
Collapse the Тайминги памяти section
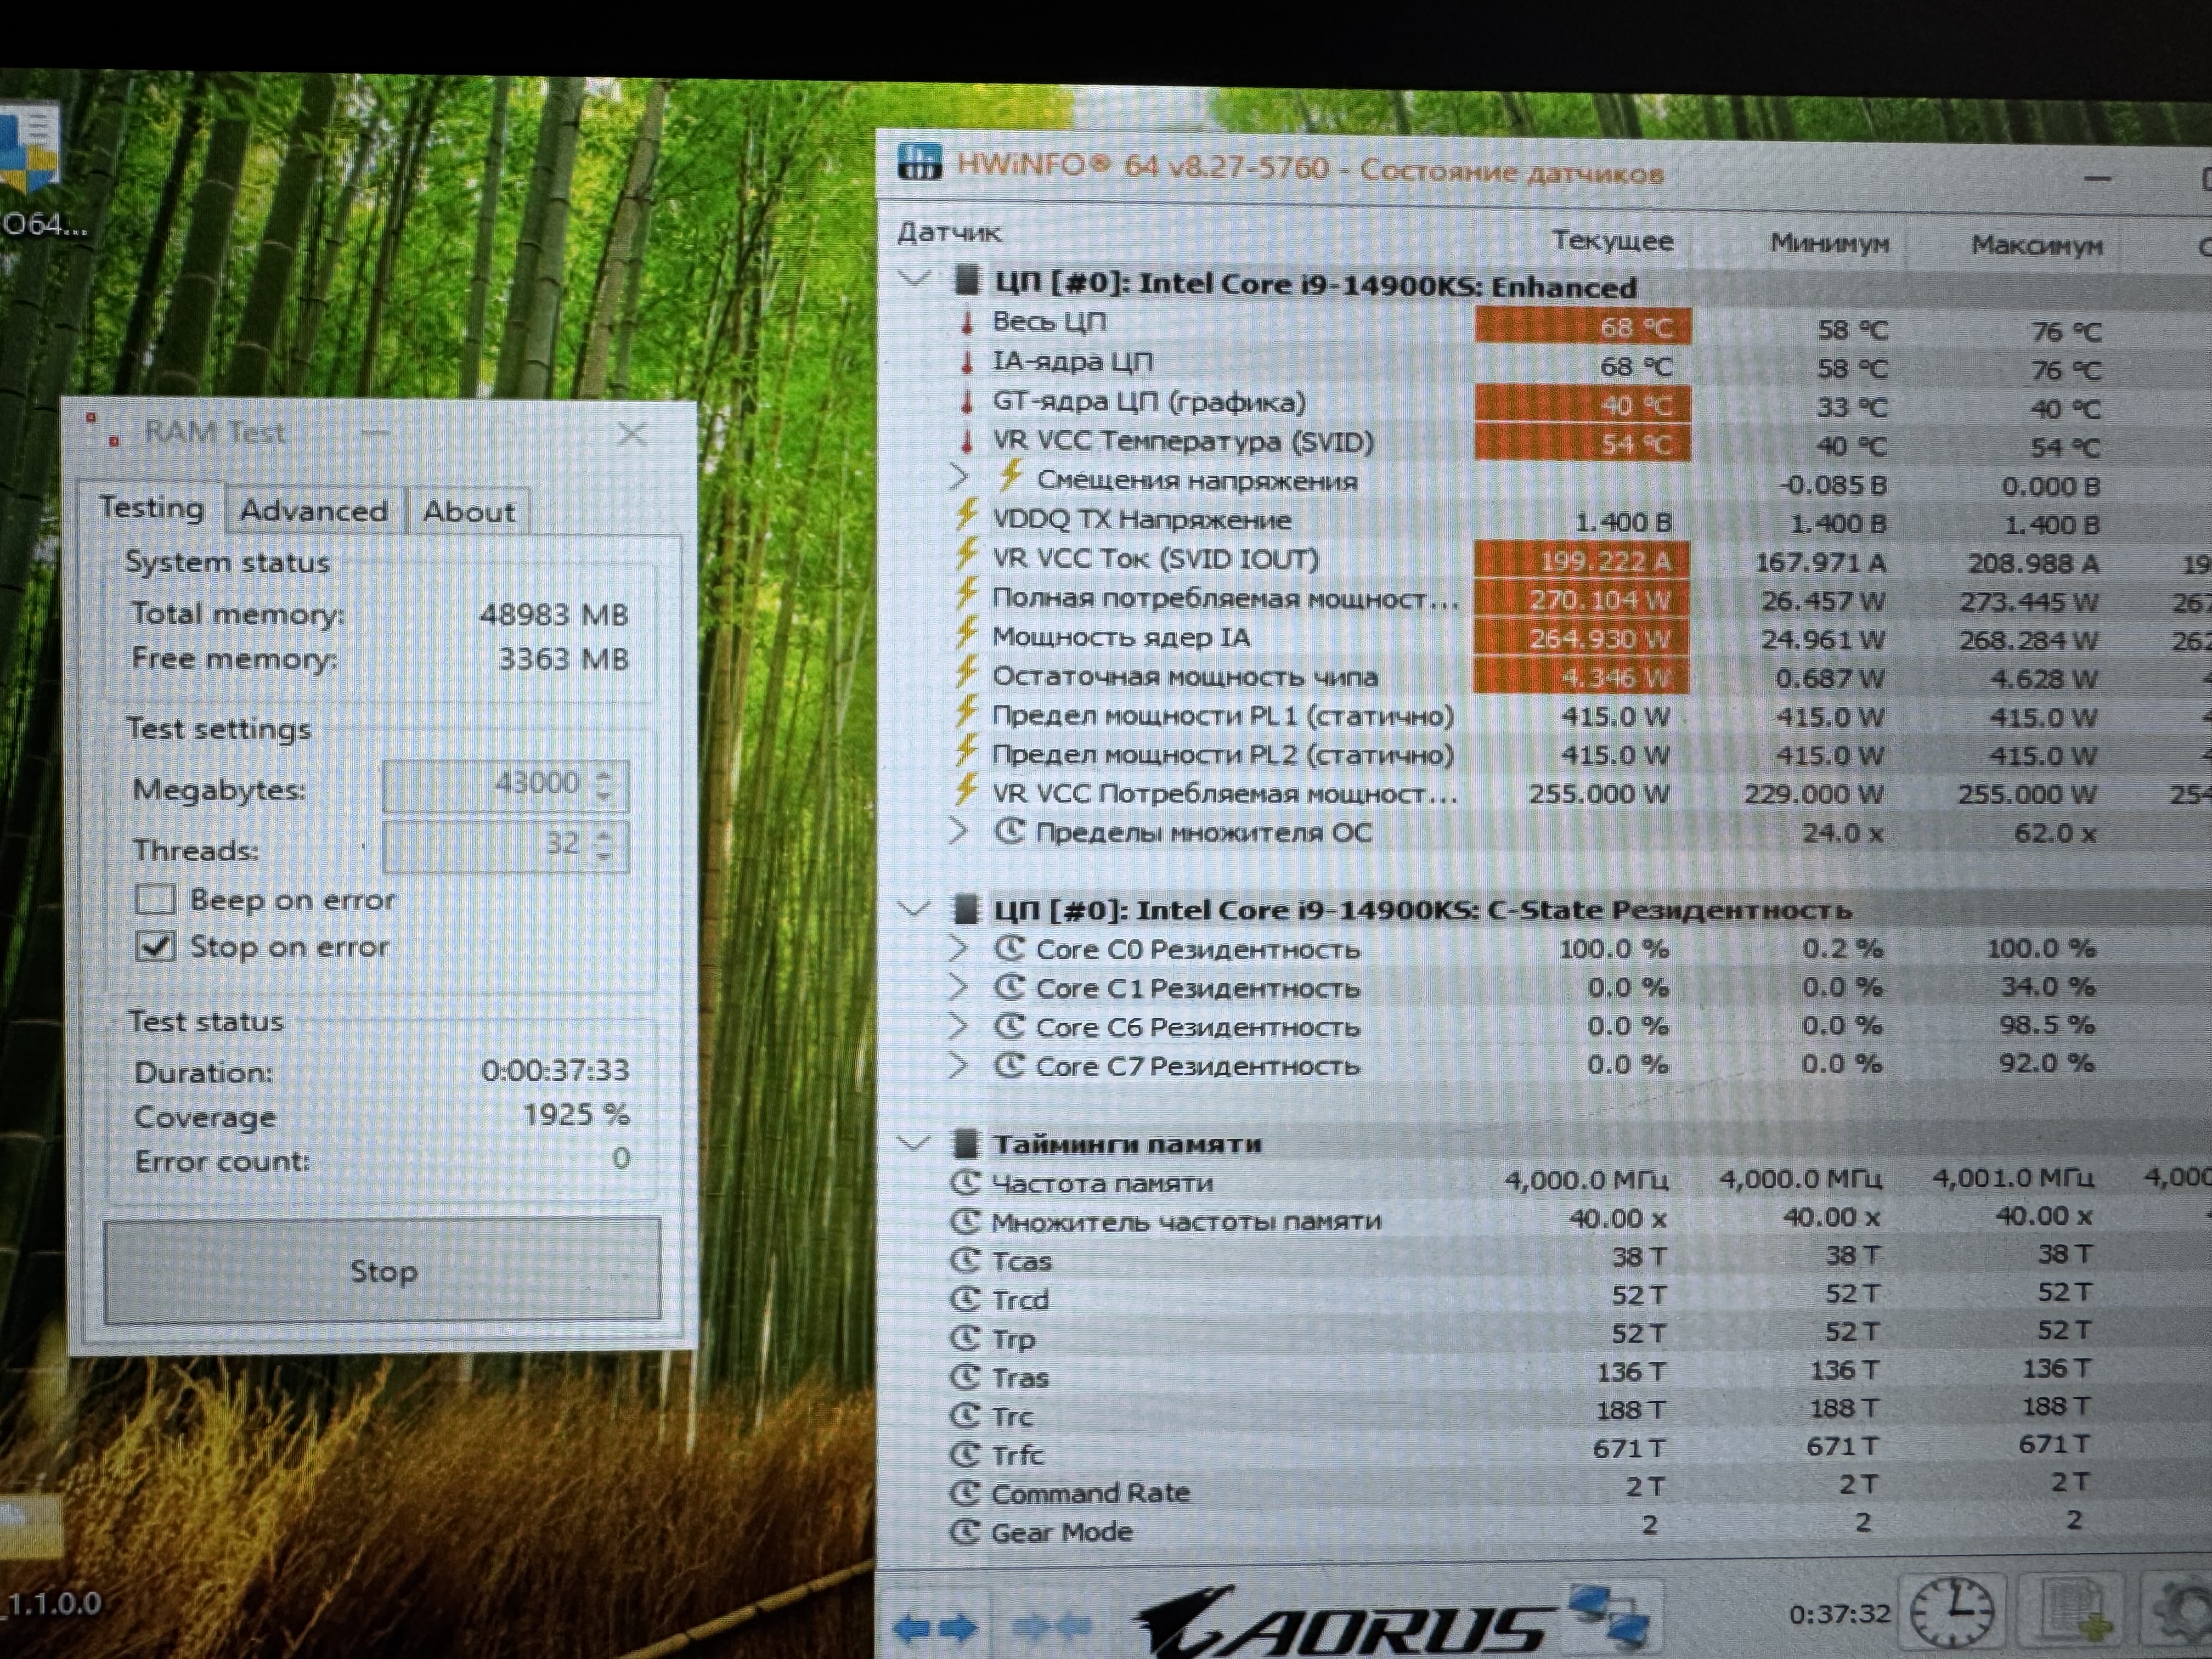pyautogui.click(x=913, y=1142)
